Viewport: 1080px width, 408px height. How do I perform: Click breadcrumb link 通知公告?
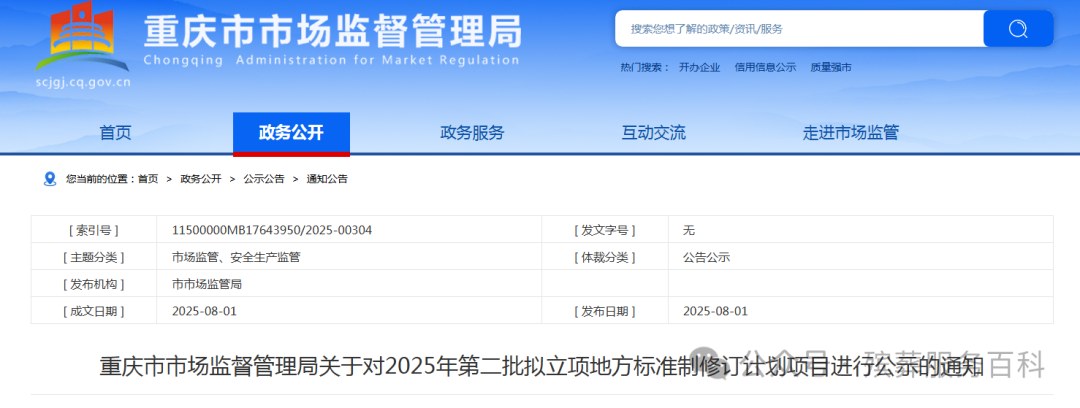pos(327,179)
